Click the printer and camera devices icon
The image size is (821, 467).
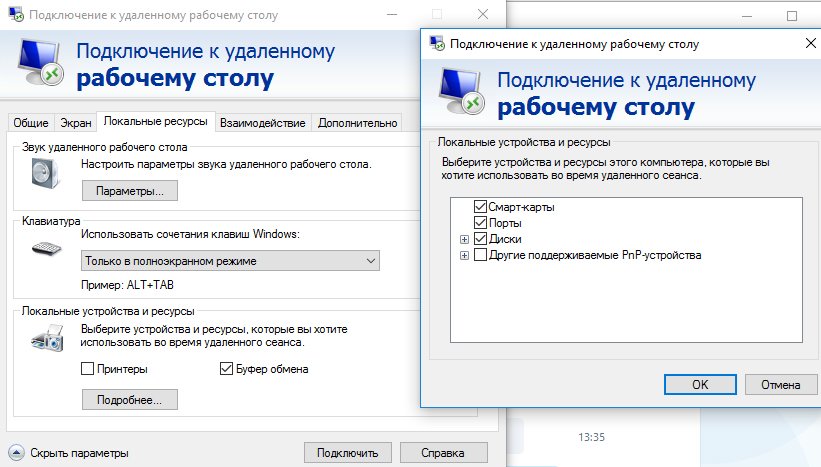(48, 338)
